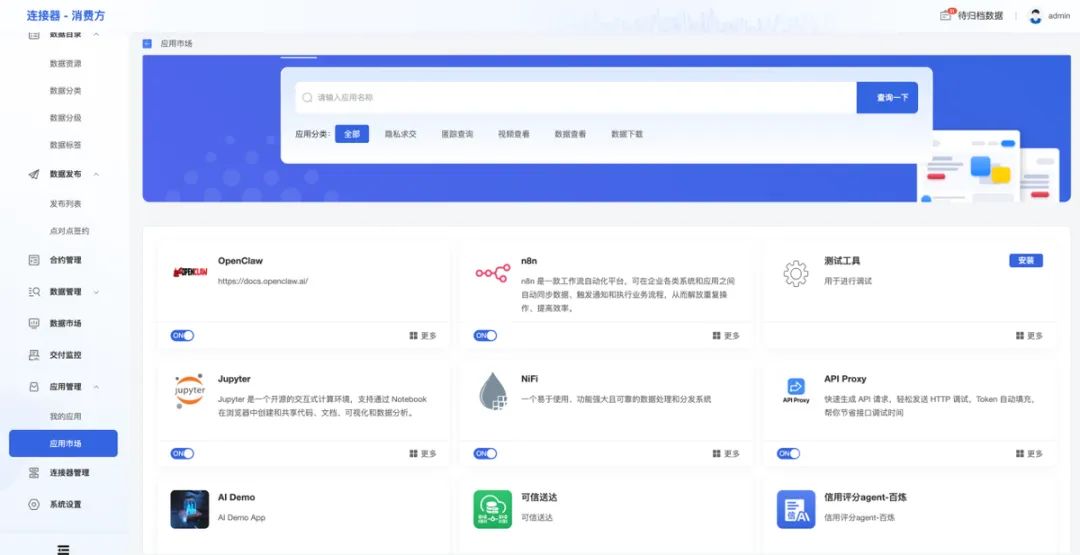Select the 全部 category filter
The height and width of the screenshot is (555, 1080).
click(352, 134)
